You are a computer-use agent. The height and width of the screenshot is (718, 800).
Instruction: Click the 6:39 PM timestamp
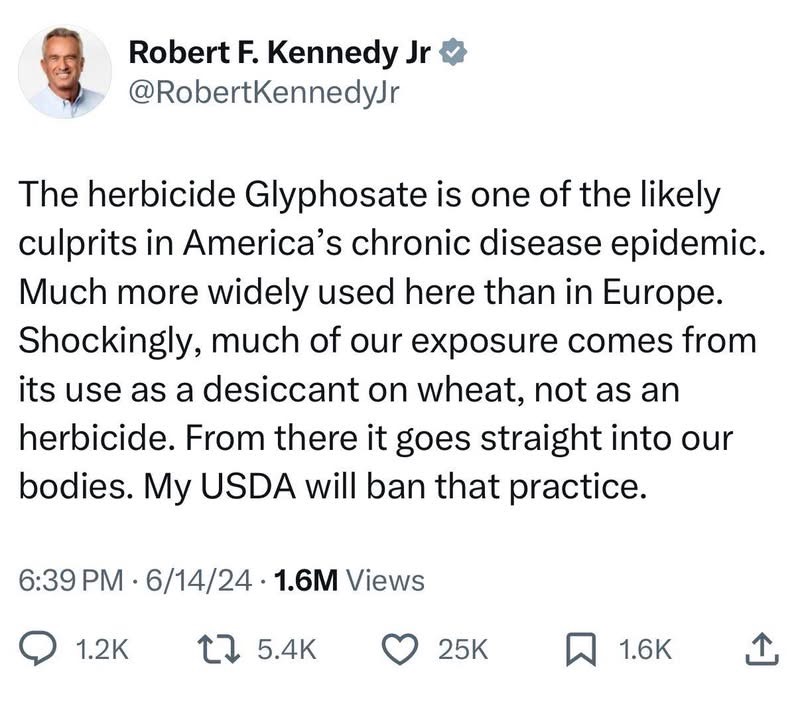tap(66, 580)
